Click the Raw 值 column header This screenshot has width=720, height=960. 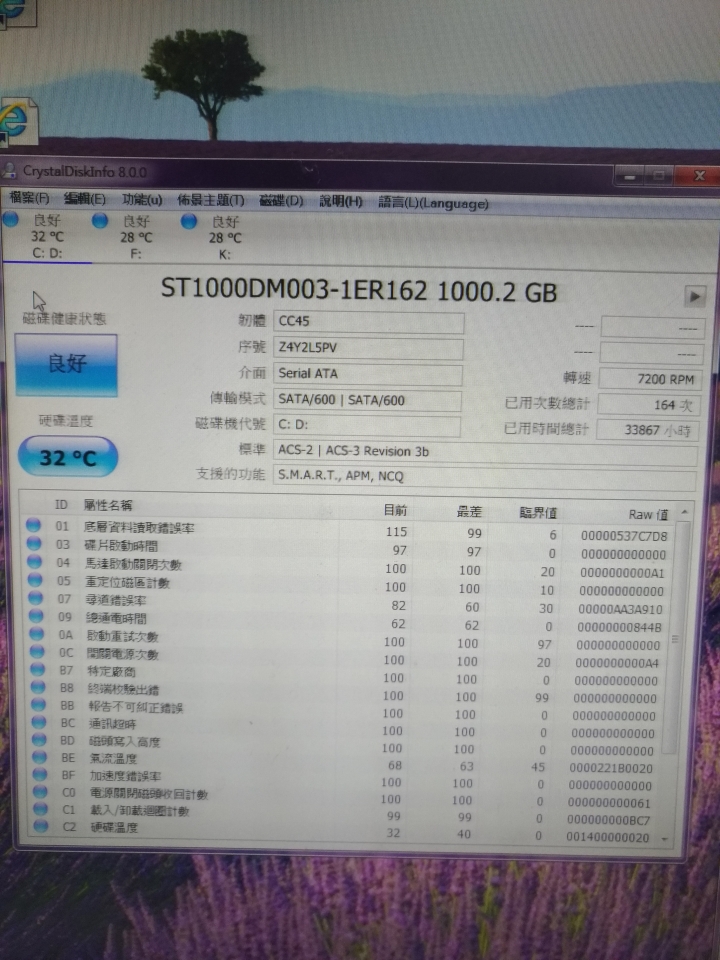click(x=648, y=514)
